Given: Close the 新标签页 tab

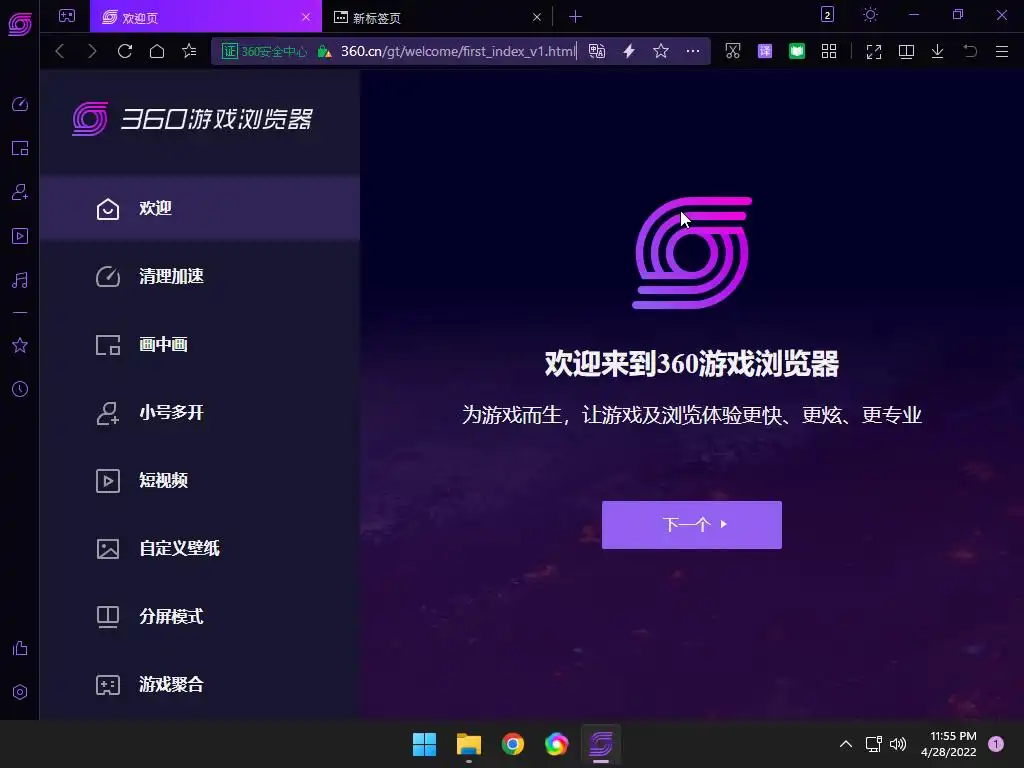Looking at the screenshot, I should 537,17.
